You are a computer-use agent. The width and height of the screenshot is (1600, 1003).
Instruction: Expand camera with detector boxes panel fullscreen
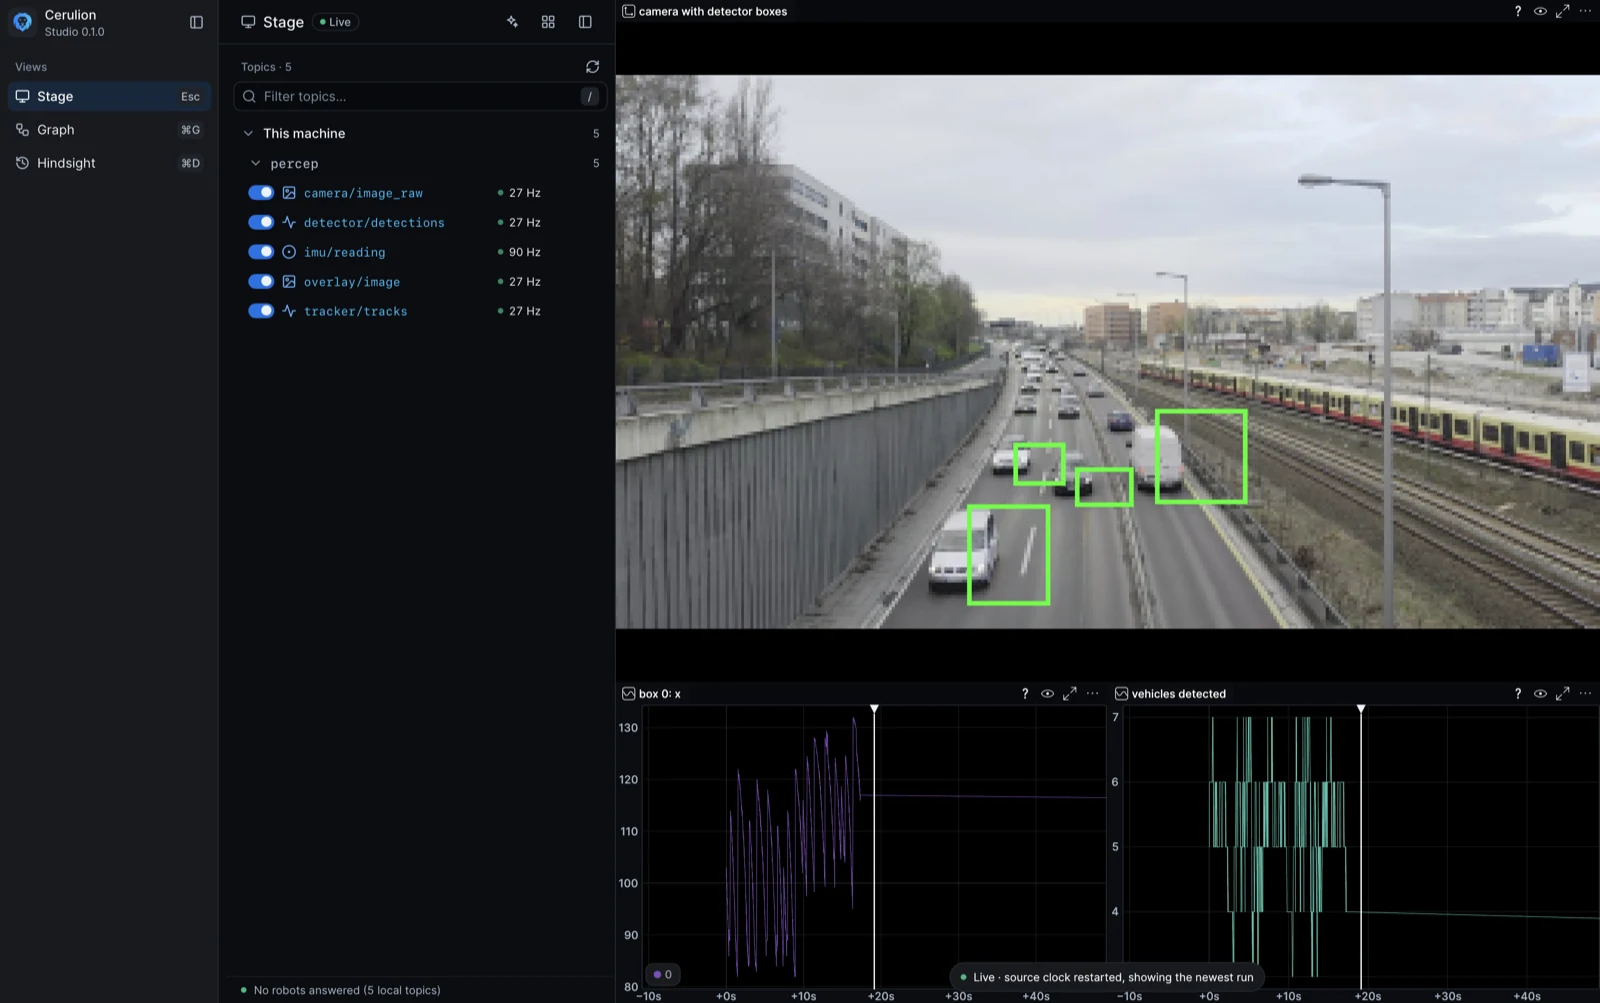click(x=1562, y=11)
